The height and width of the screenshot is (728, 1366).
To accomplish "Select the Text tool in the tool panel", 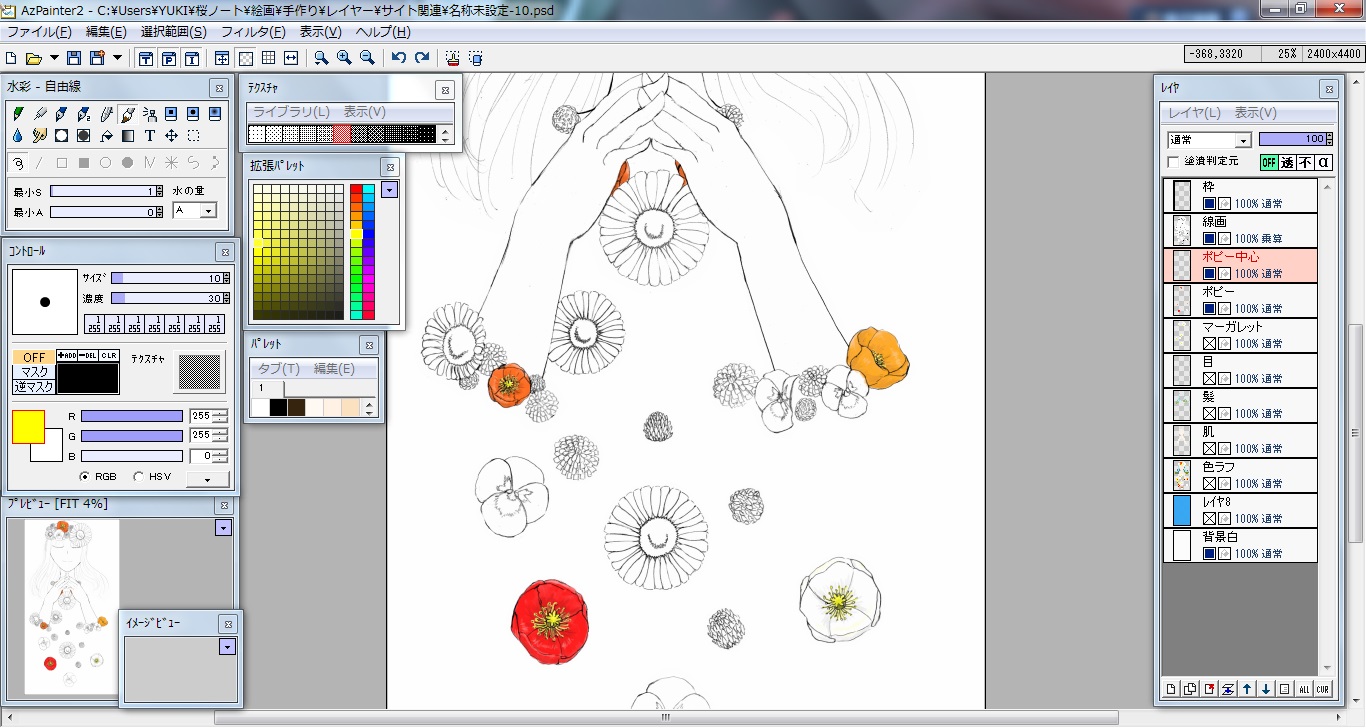I will coord(150,135).
